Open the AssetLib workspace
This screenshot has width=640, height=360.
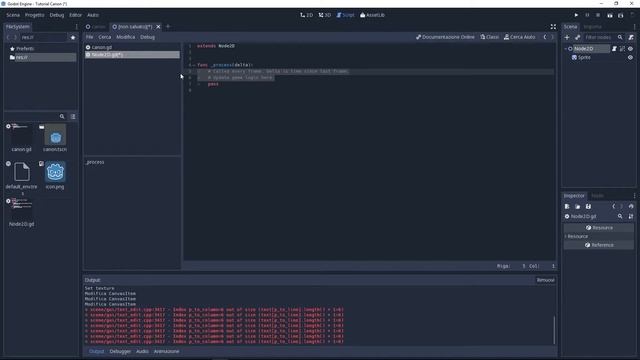(372, 15)
